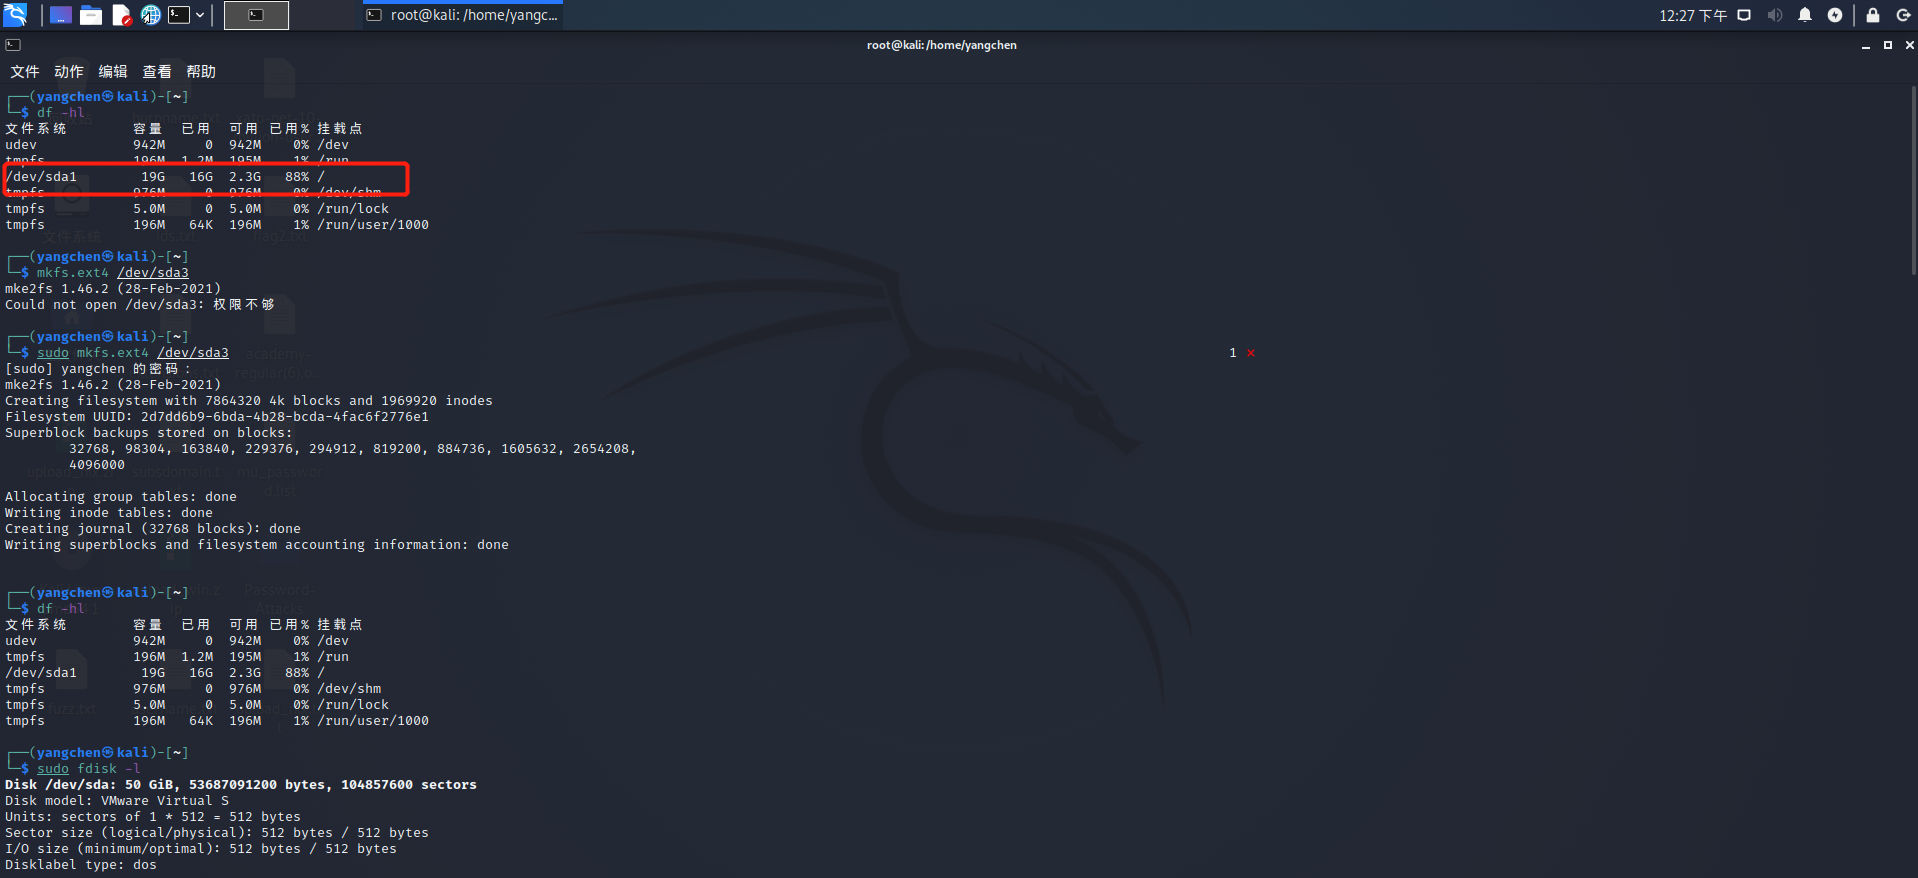Viewport: 1918px width, 878px height.
Task: Open the file manager from panel
Action: coord(91,15)
